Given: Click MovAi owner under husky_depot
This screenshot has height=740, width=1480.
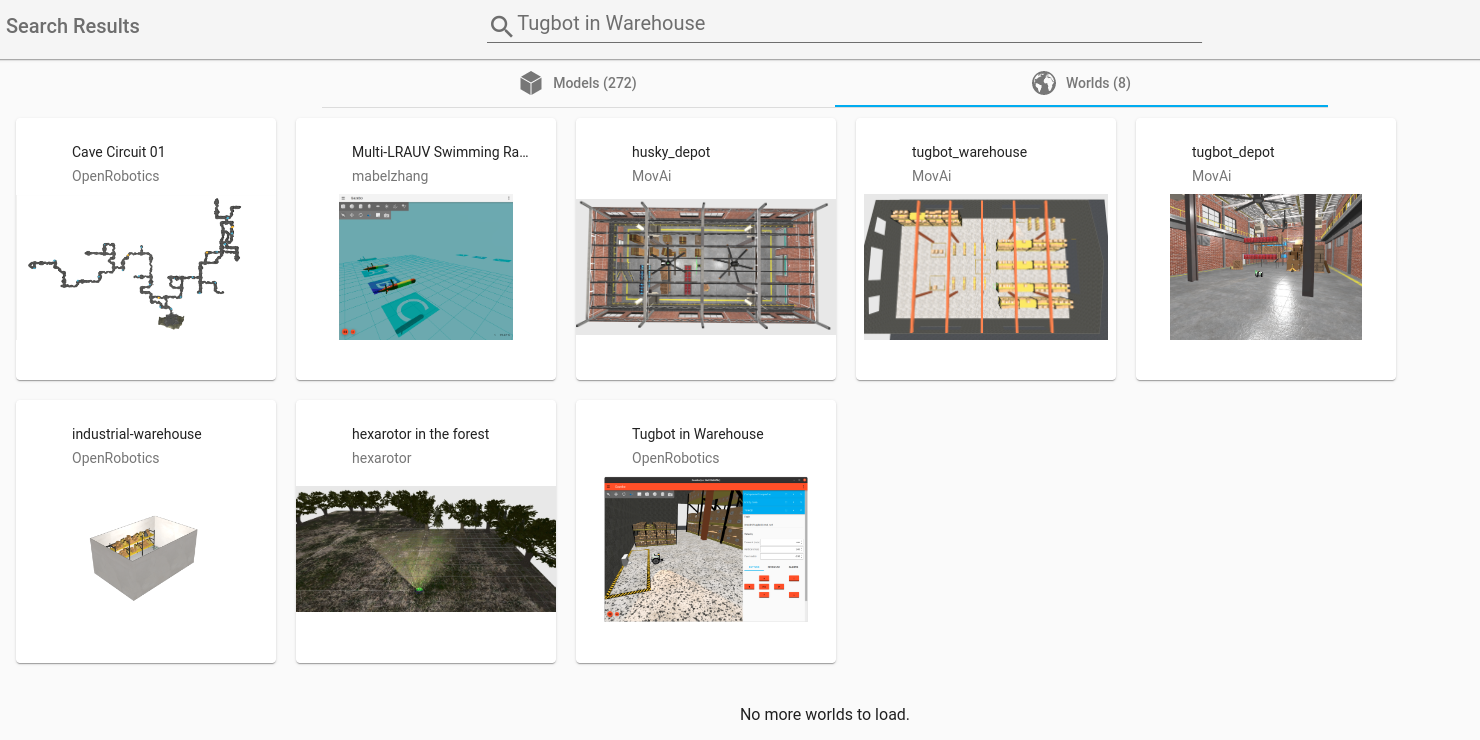Looking at the screenshot, I should click(x=651, y=176).
